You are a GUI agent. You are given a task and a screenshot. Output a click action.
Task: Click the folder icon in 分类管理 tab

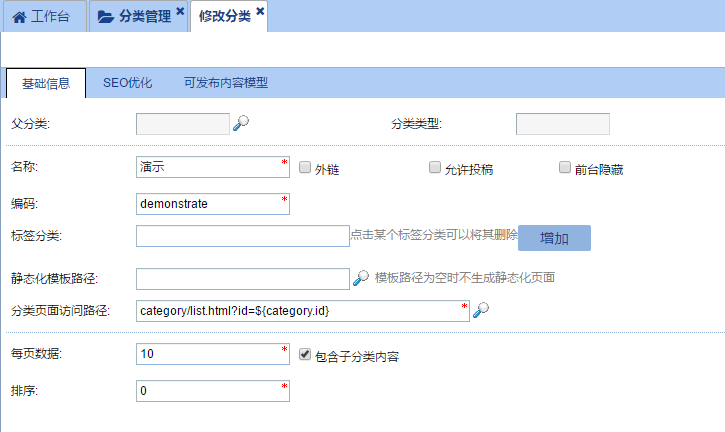106,17
